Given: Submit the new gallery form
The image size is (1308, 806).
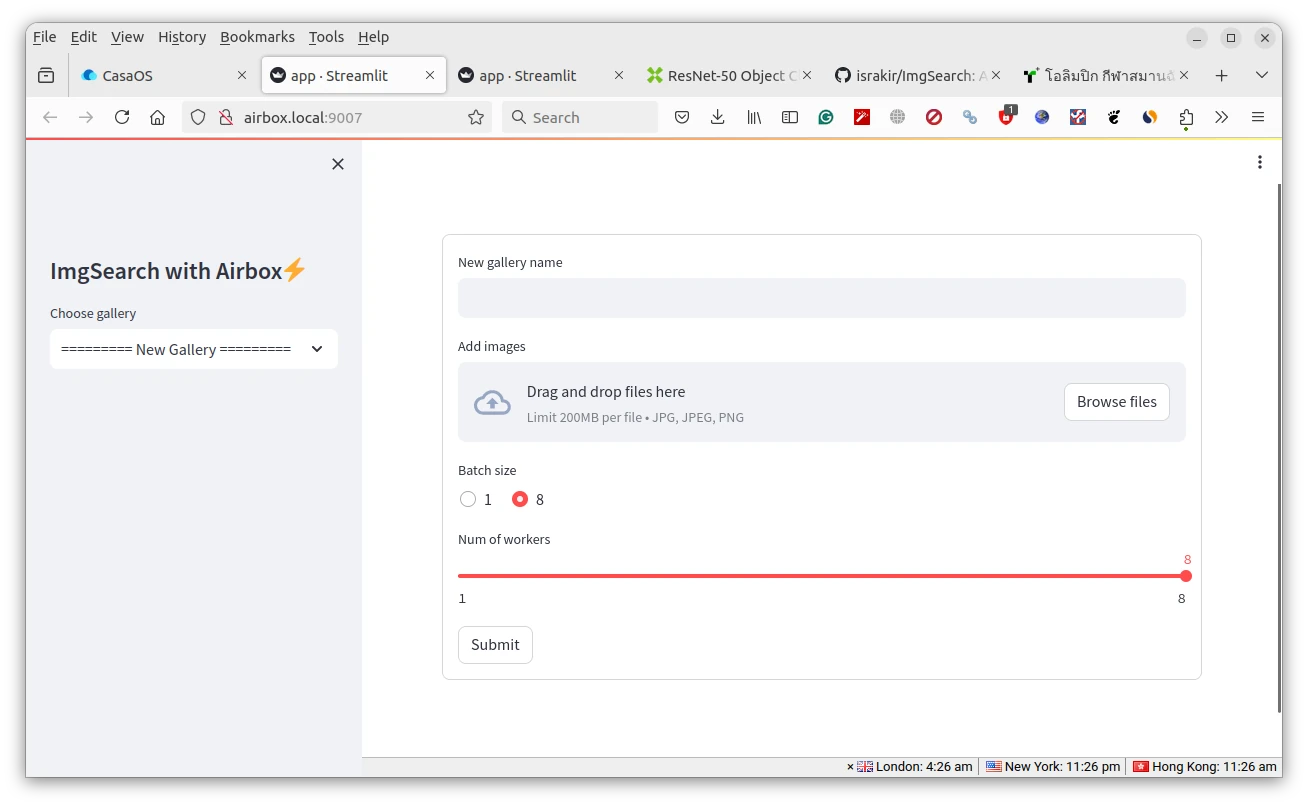Looking at the screenshot, I should (495, 645).
